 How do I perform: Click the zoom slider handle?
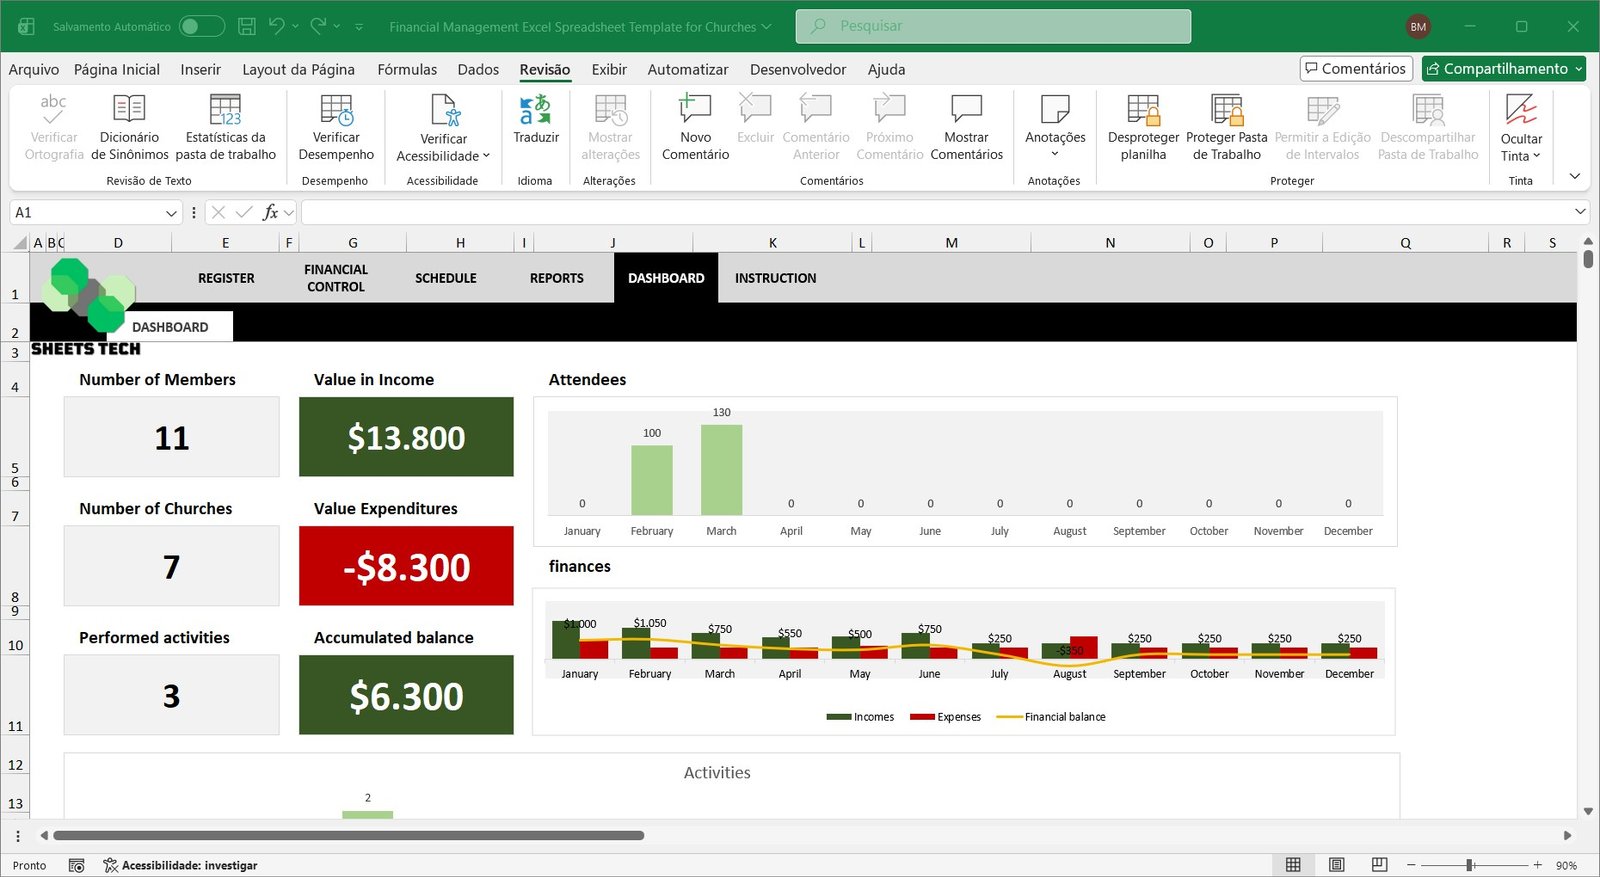coord(1470,865)
